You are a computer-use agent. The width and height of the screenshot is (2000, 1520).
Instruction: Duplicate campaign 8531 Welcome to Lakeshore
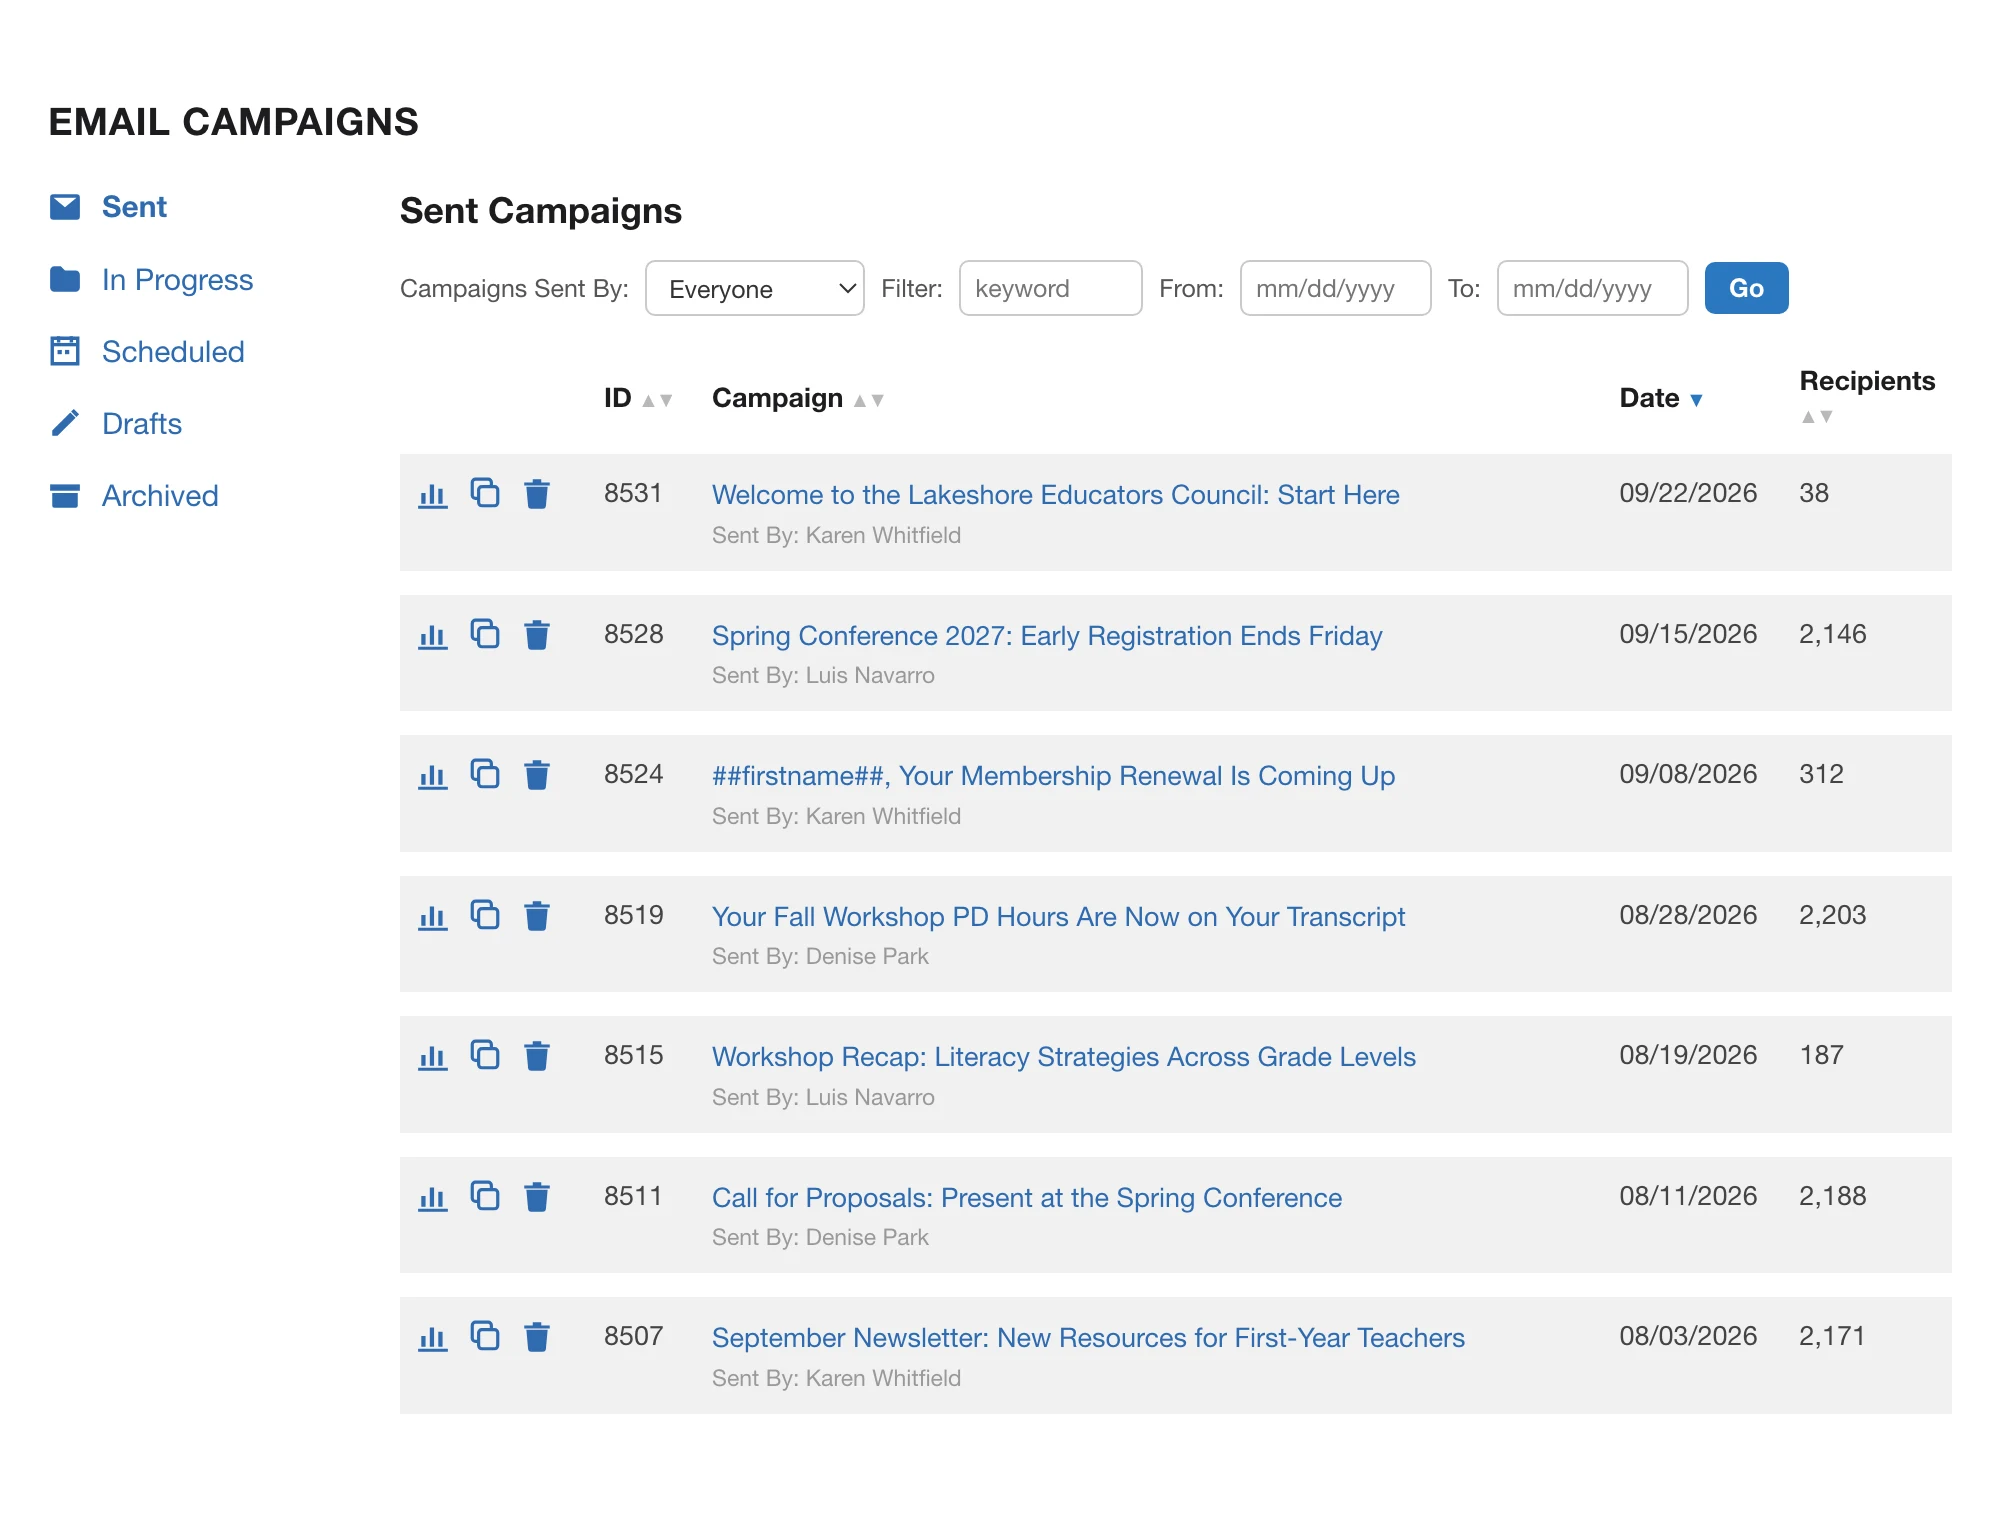[x=485, y=493]
